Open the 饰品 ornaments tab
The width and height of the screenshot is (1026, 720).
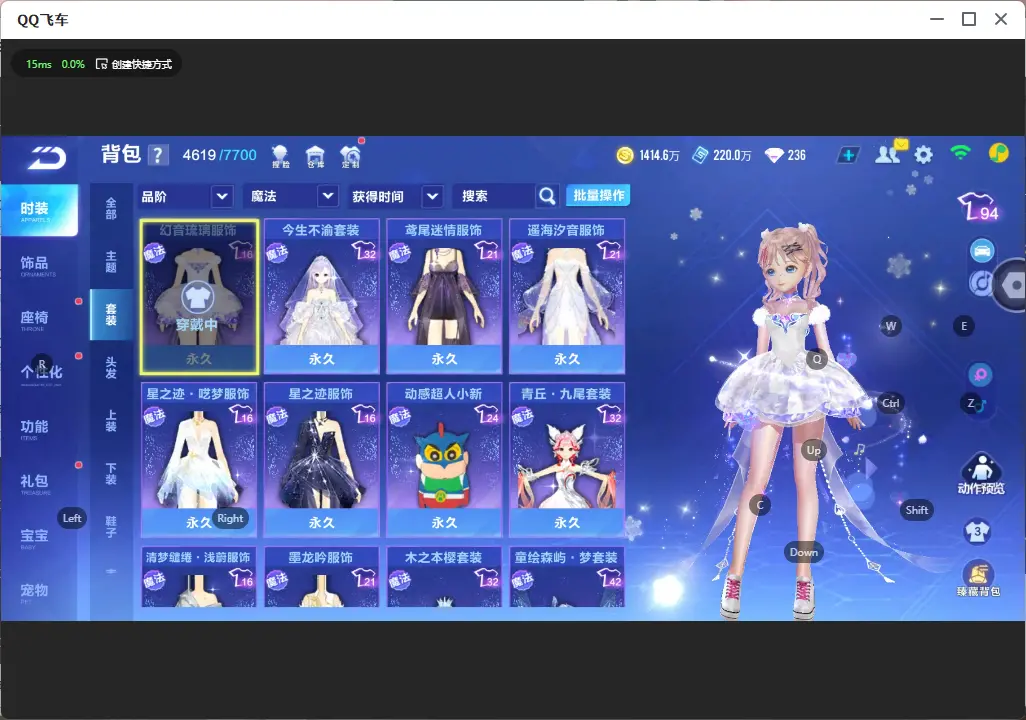point(39,265)
